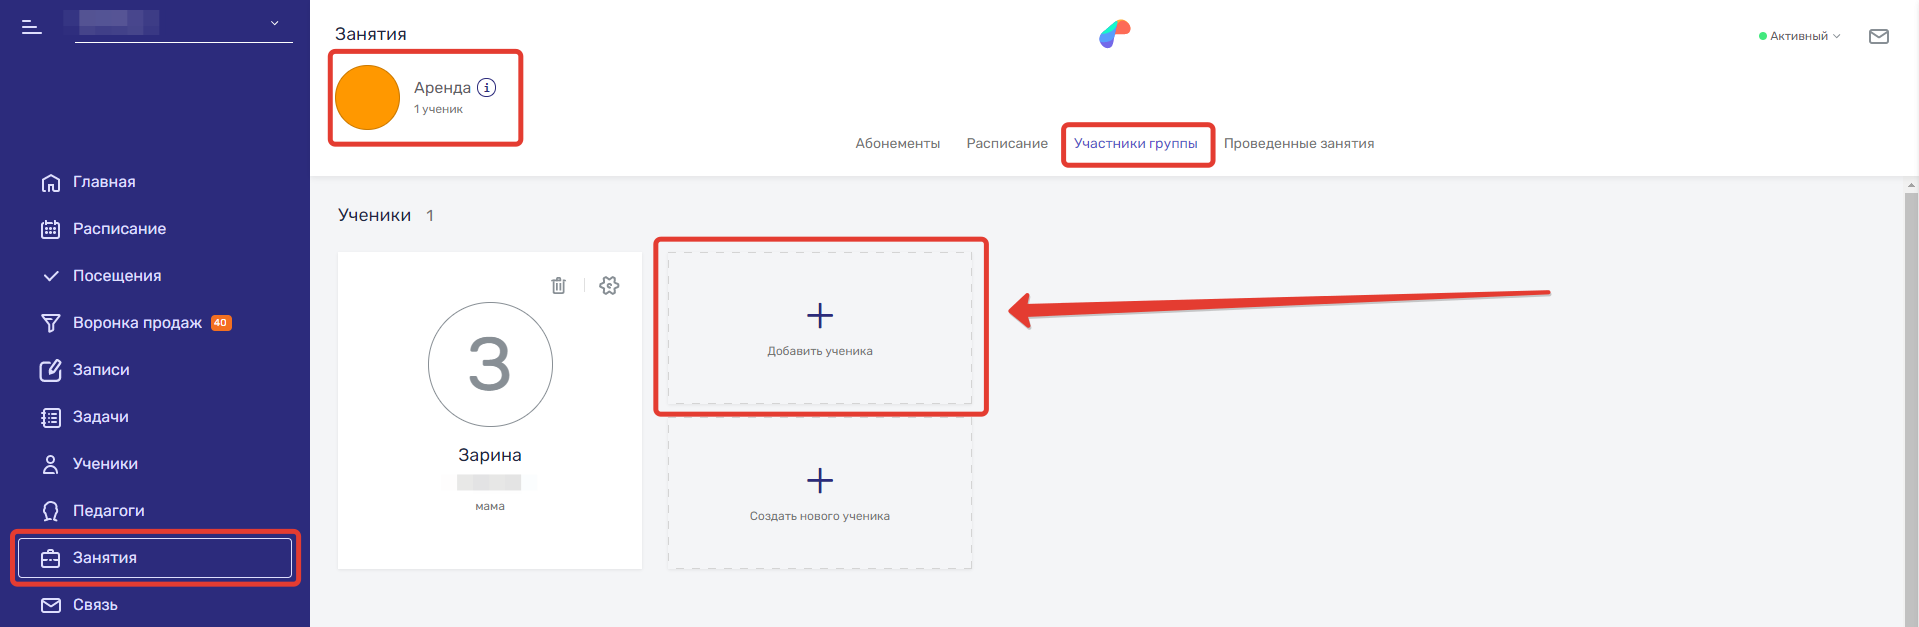This screenshot has width=1919, height=627.
Task: Click the orange Аренда group avatar
Action: click(x=367, y=97)
